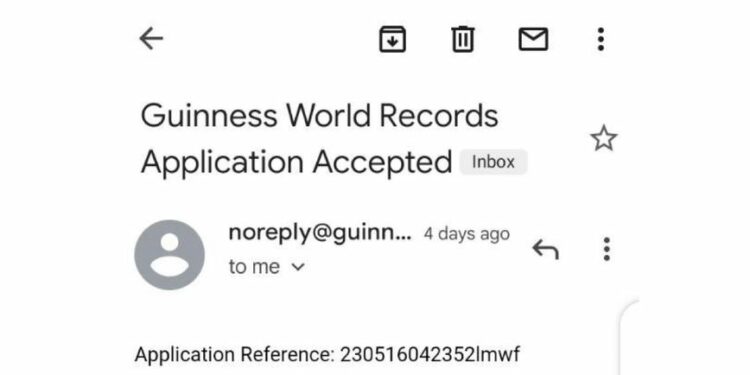The image size is (750, 375).
Task: Tap the '4 days ago' timestamp
Action: coord(466,234)
